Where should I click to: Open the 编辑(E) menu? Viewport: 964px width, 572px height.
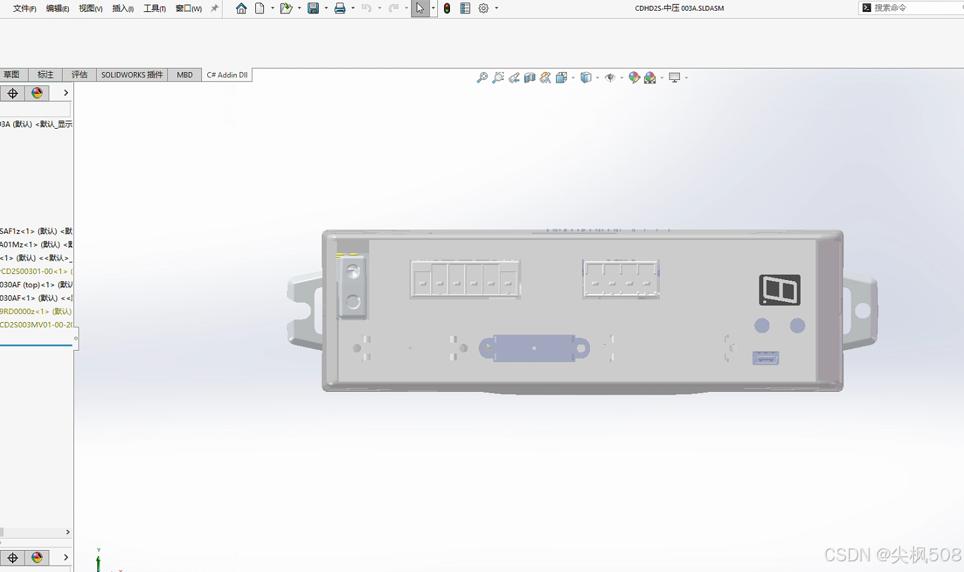(x=58, y=9)
